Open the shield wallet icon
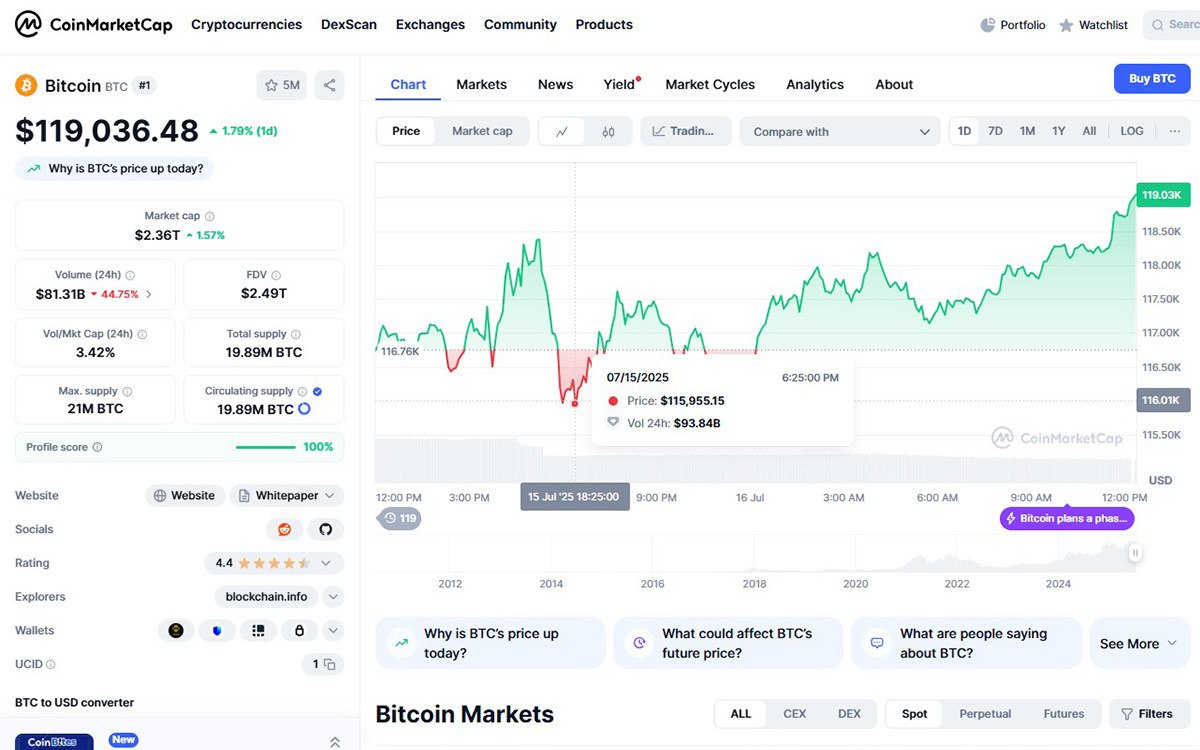1200x750 pixels. [217, 630]
